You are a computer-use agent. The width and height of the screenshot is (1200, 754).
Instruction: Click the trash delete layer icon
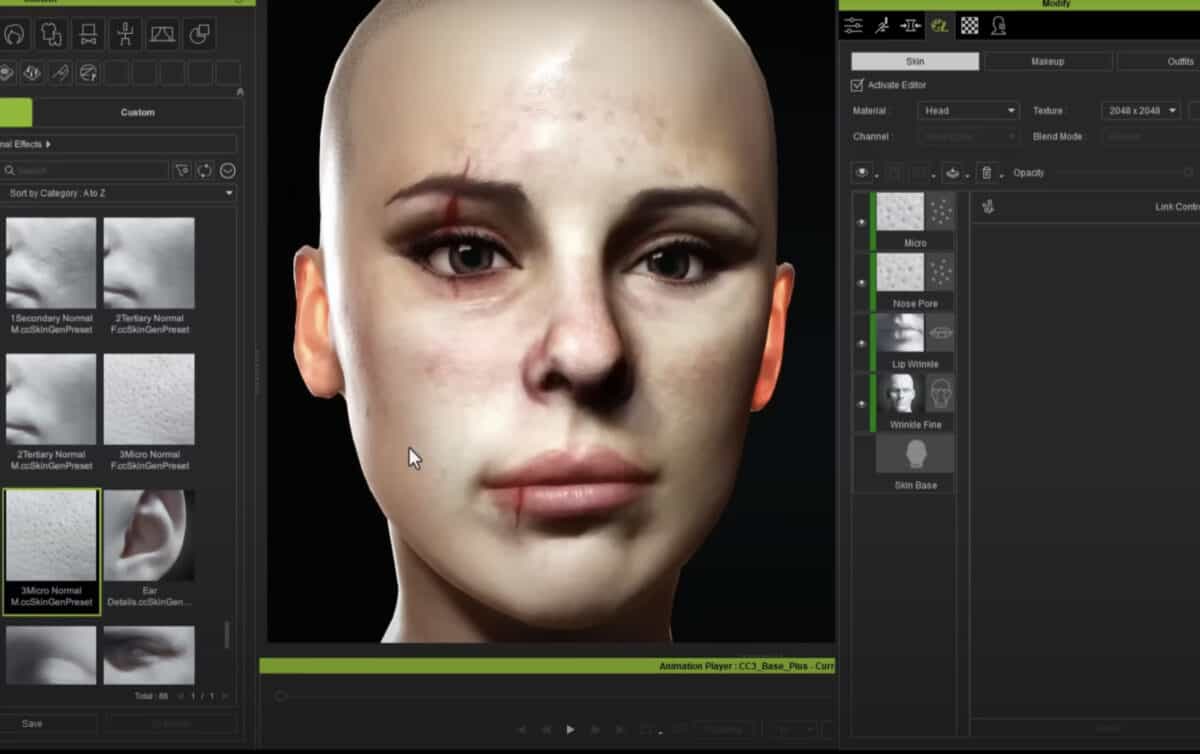tap(986, 173)
